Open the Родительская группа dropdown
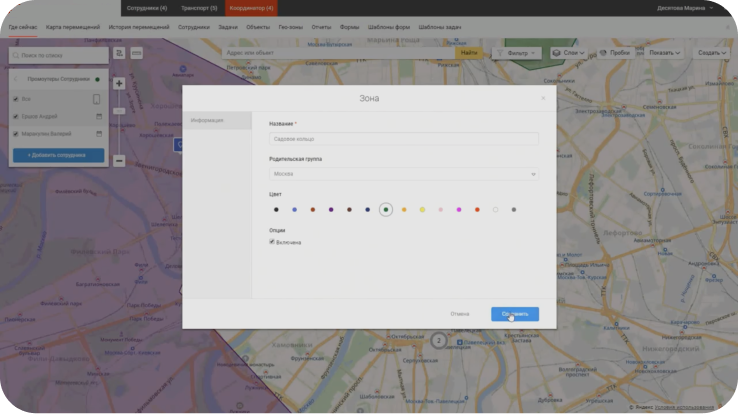This screenshot has width=738, height=414. pyautogui.click(x=403, y=173)
